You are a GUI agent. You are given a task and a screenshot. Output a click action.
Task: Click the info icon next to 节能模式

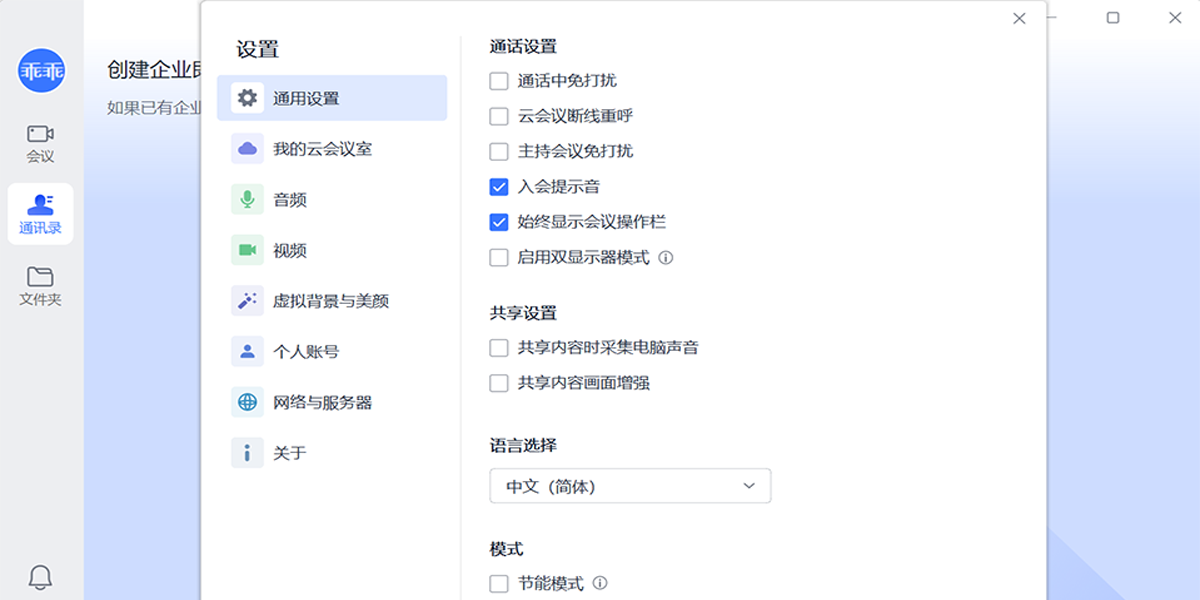pos(600,583)
